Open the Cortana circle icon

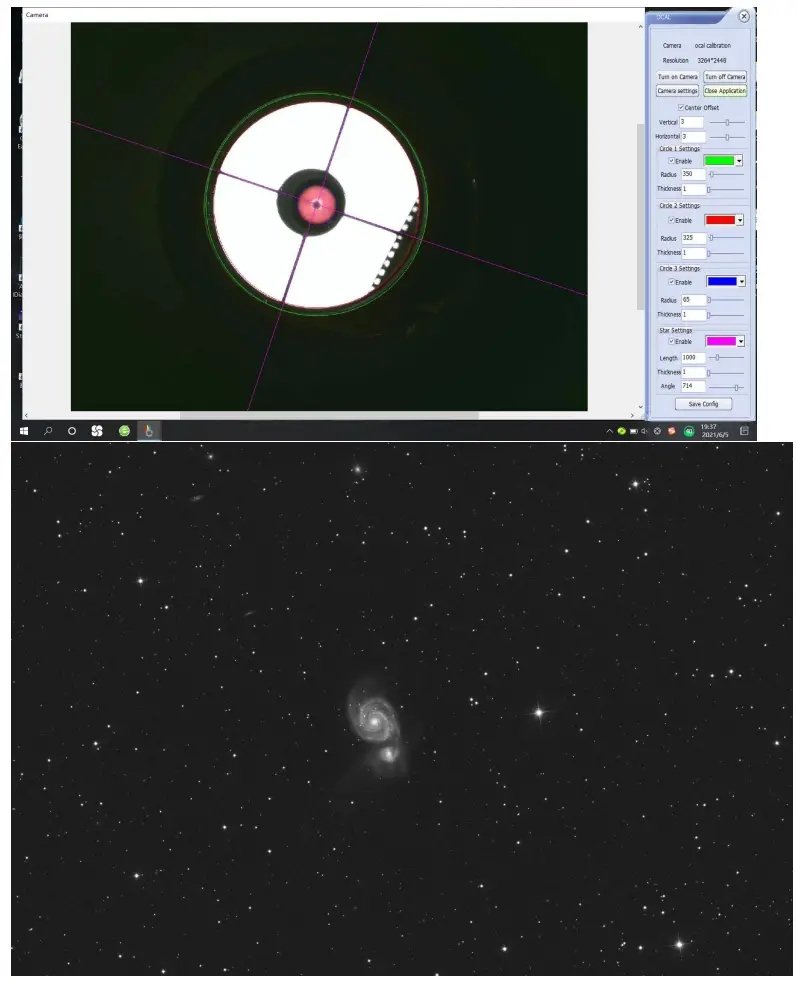point(72,431)
